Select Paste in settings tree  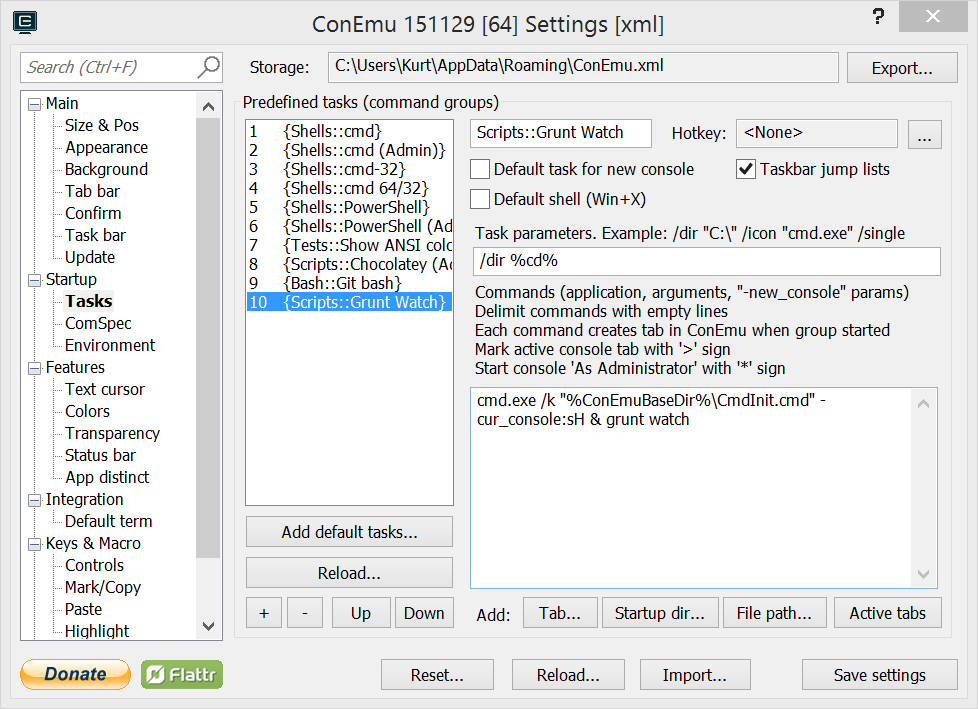84,609
